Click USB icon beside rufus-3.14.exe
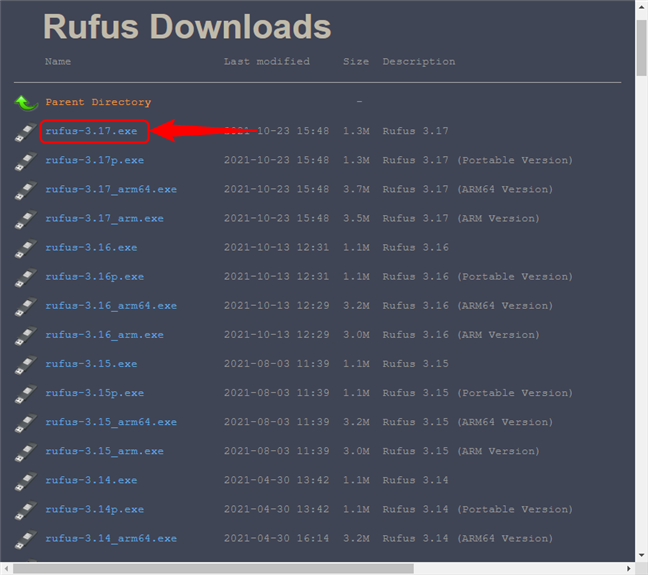648x575 pixels. pos(26,481)
